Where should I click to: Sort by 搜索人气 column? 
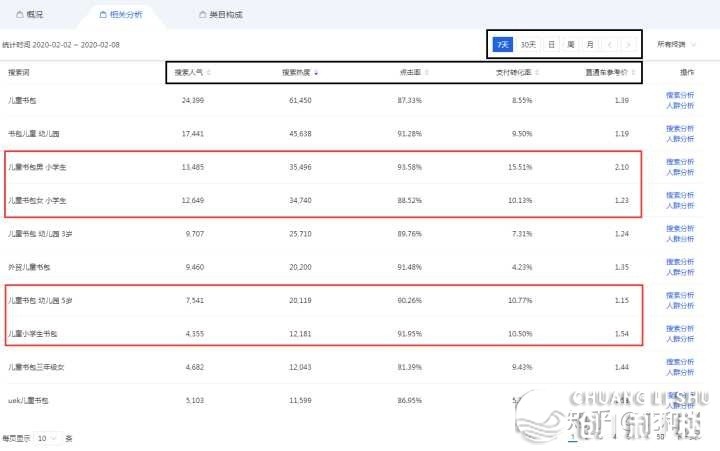click(x=192, y=73)
